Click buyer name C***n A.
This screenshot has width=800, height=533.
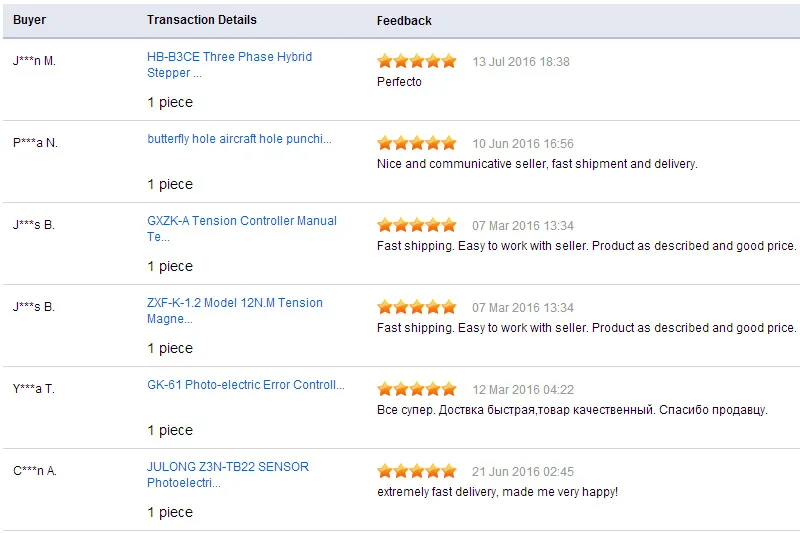[x=35, y=471]
